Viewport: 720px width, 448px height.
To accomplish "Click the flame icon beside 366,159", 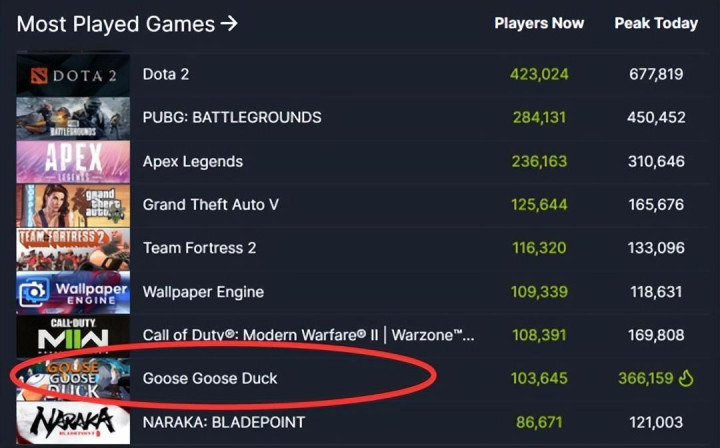I will click(x=686, y=379).
